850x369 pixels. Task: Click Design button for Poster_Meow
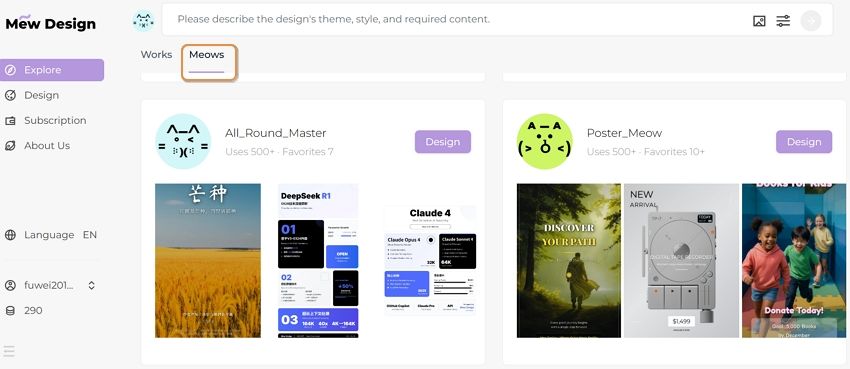804,142
